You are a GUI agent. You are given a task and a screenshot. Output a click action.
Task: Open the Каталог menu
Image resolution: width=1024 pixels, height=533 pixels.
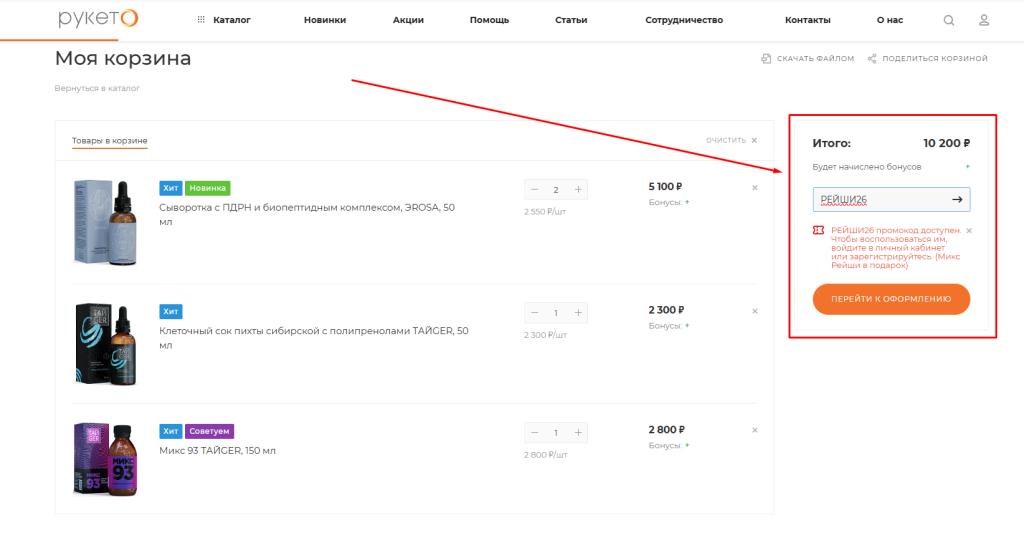(x=224, y=20)
